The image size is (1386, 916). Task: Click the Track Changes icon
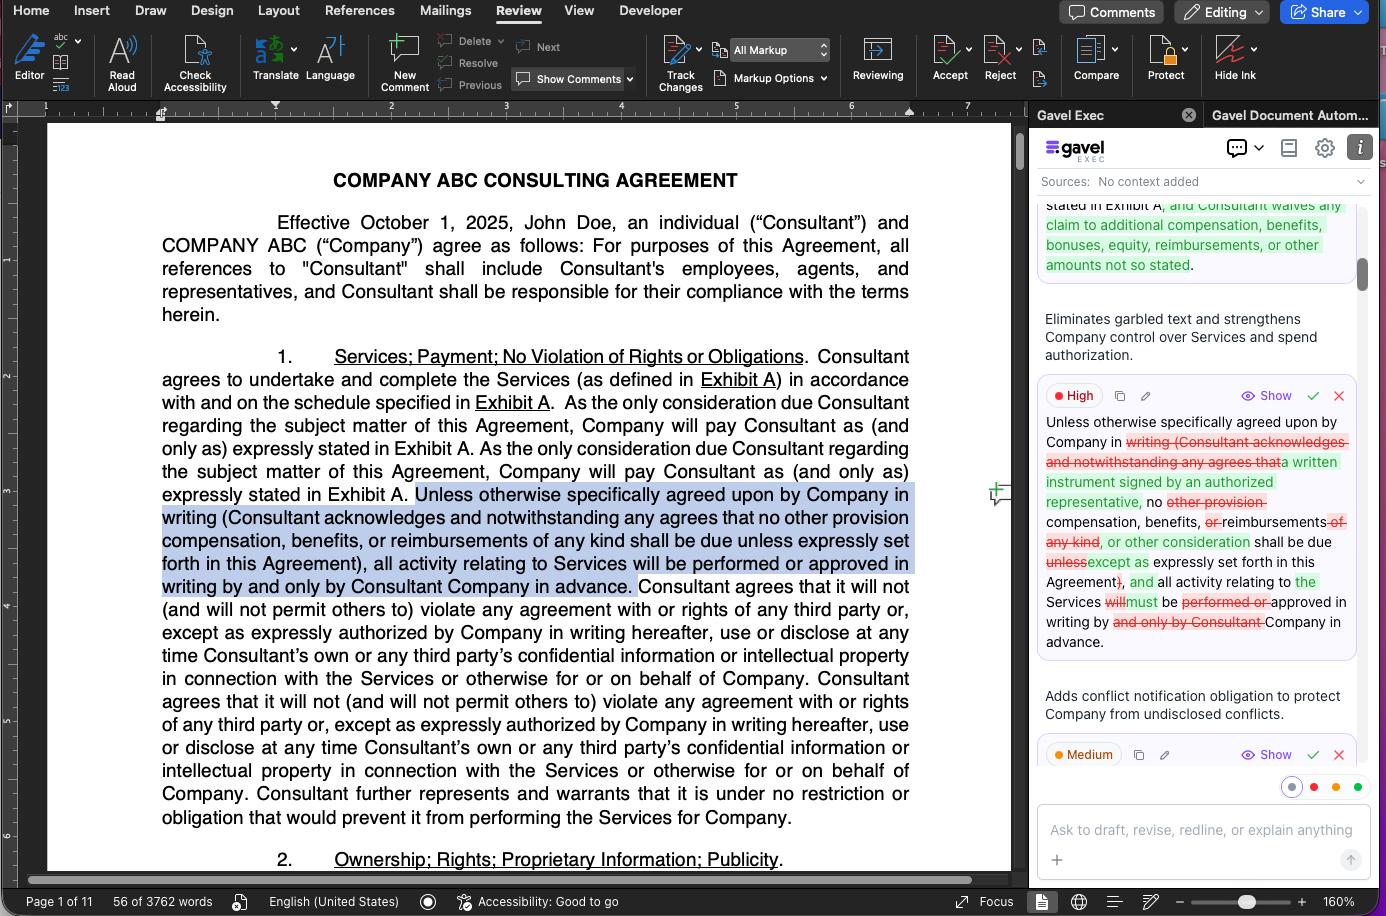point(679,51)
